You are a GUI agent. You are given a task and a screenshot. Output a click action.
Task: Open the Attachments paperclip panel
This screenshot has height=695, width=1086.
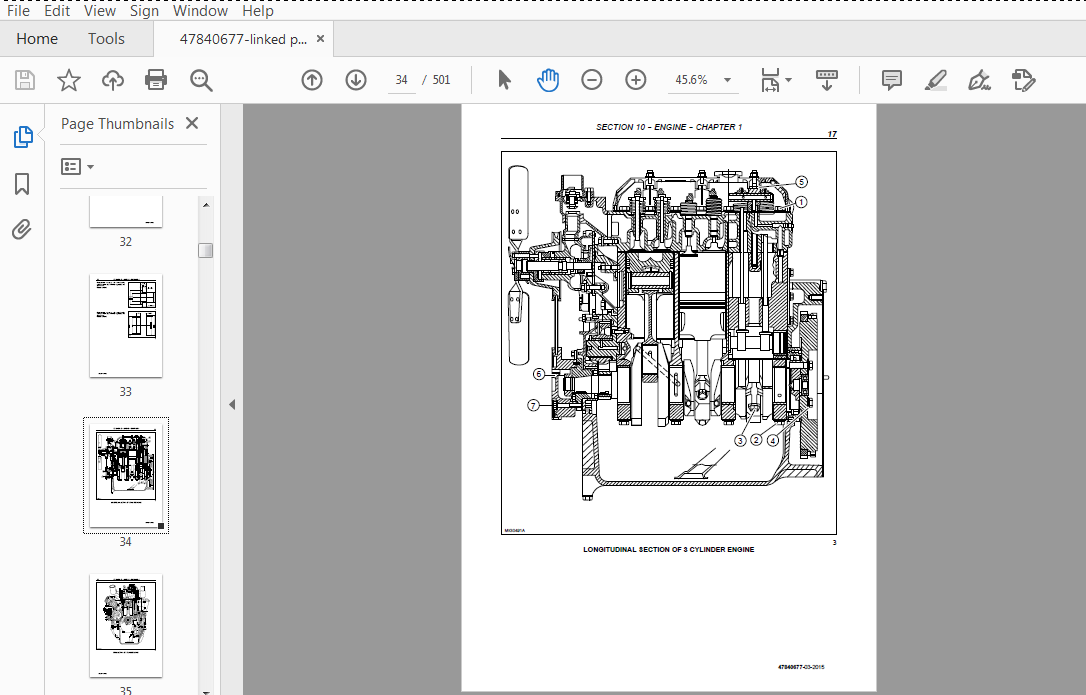(x=22, y=229)
